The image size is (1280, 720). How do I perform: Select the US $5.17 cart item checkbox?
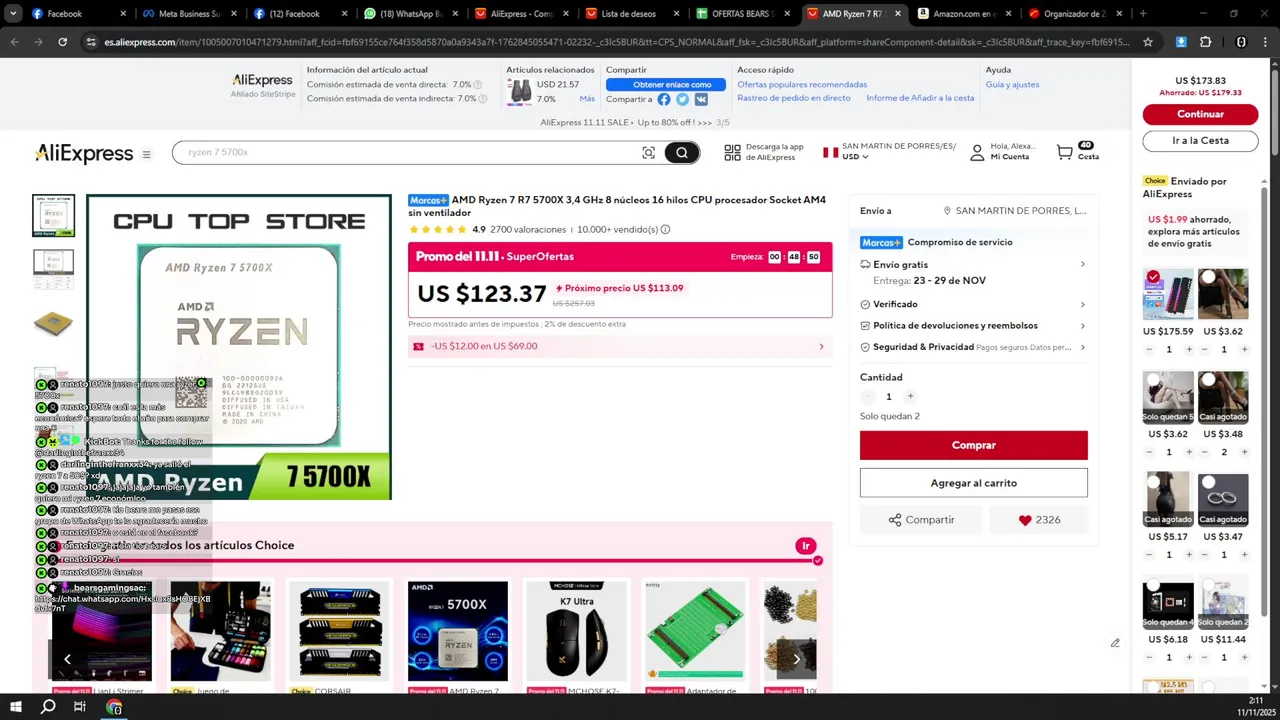(1153, 483)
